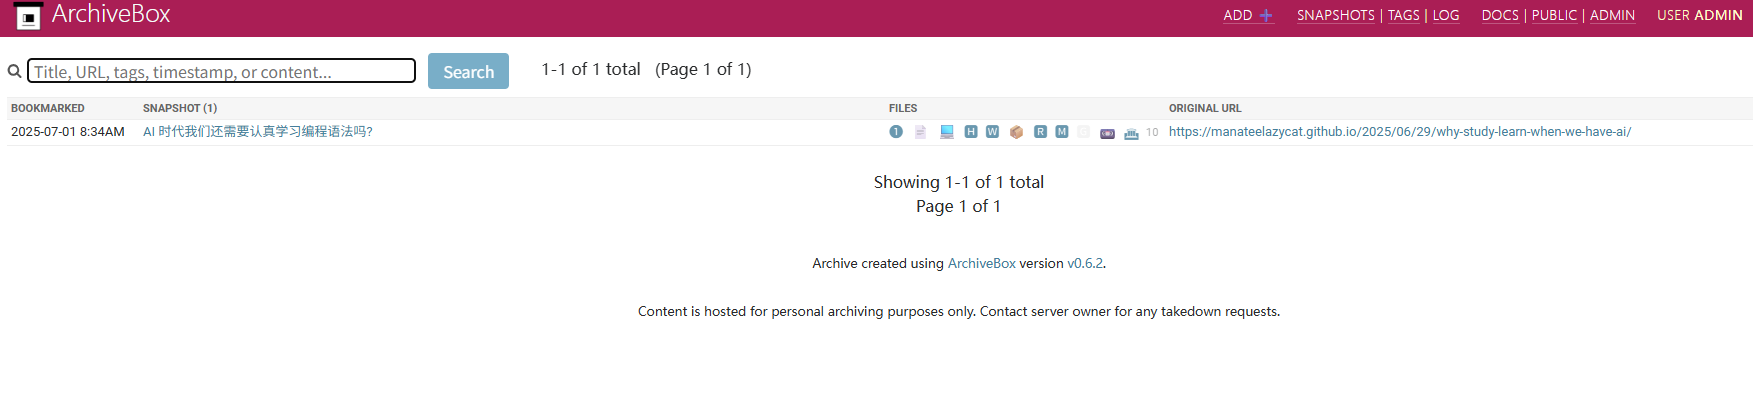Click the '(Page 1 of 1)' text near search

point(703,69)
